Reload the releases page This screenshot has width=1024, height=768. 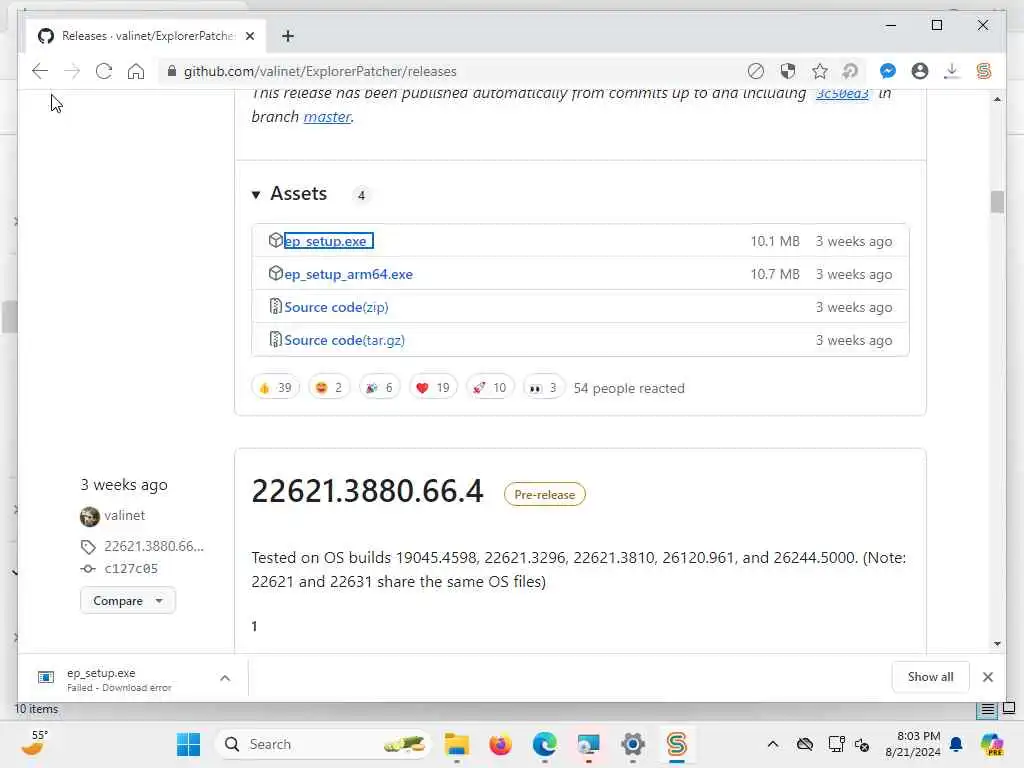104,71
